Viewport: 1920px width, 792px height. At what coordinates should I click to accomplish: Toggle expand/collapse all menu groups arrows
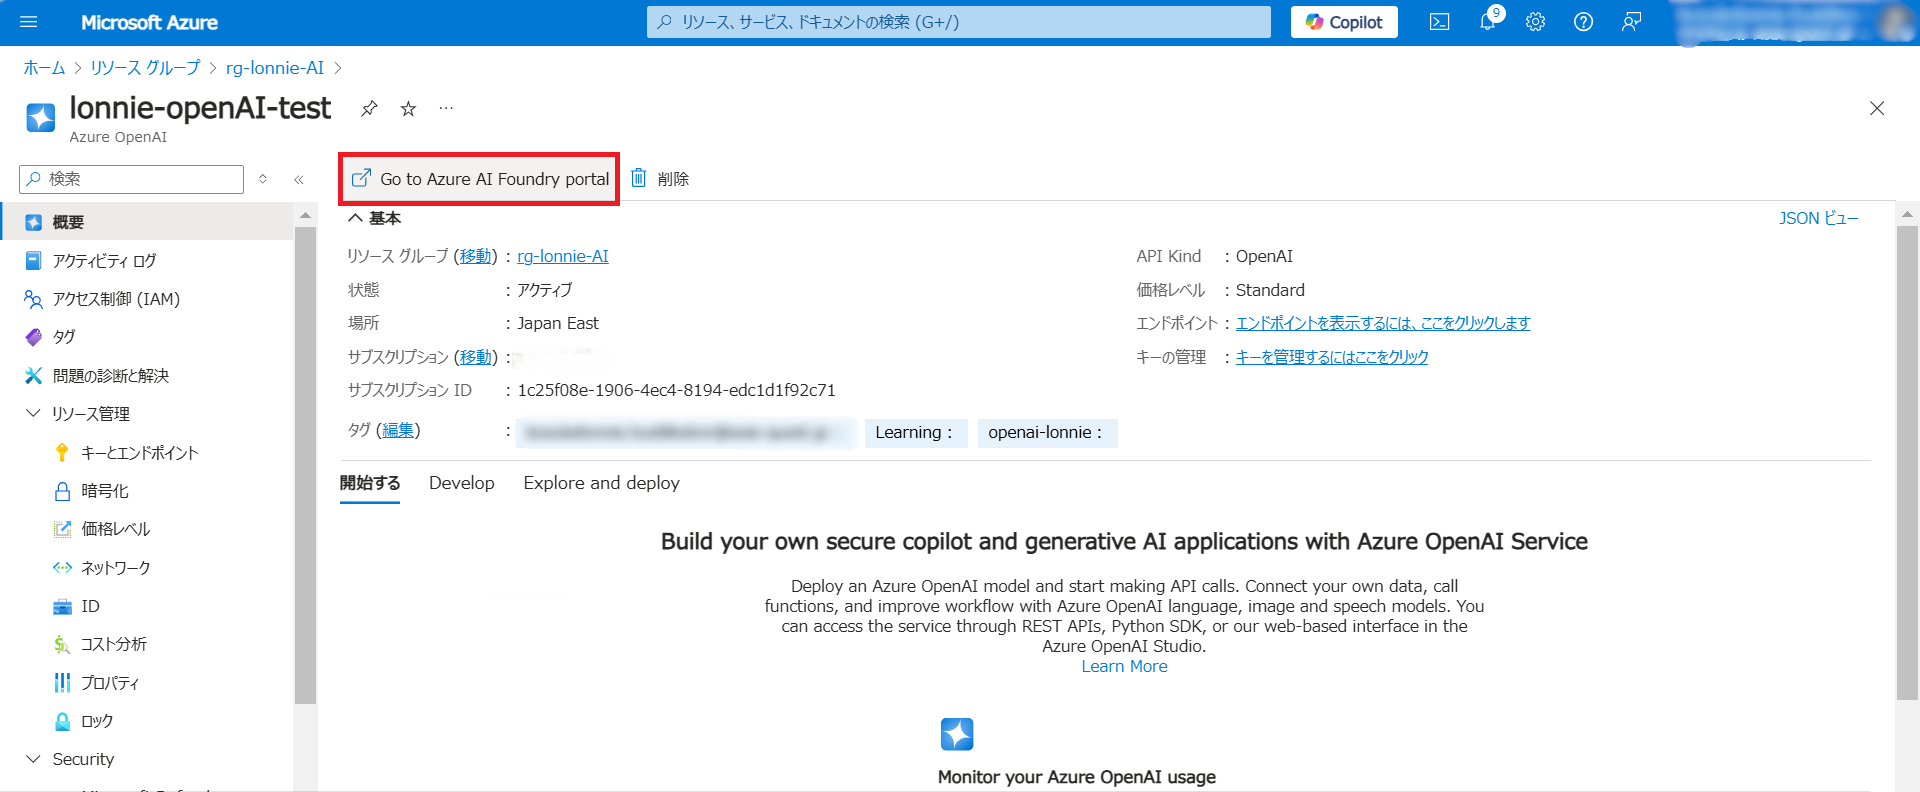tap(263, 179)
